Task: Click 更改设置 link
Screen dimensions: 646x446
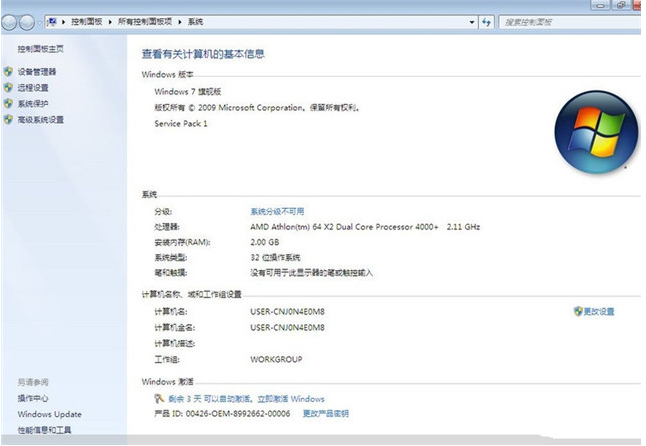Action: pos(599,312)
